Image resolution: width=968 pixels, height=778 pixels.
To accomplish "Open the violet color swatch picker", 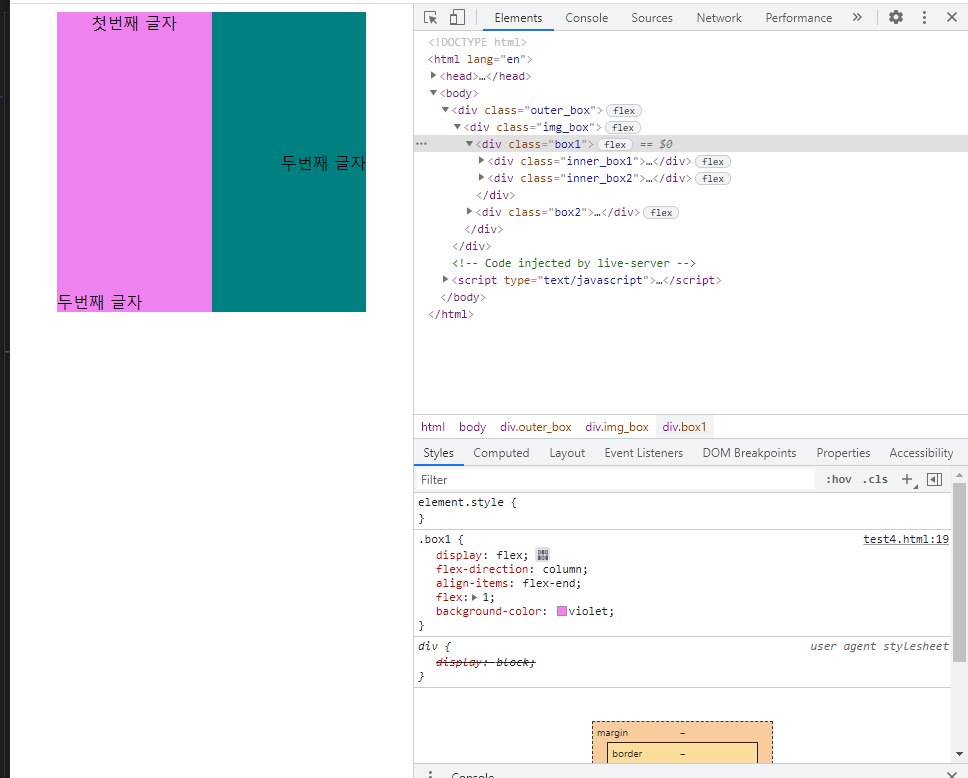I will click(x=562, y=611).
